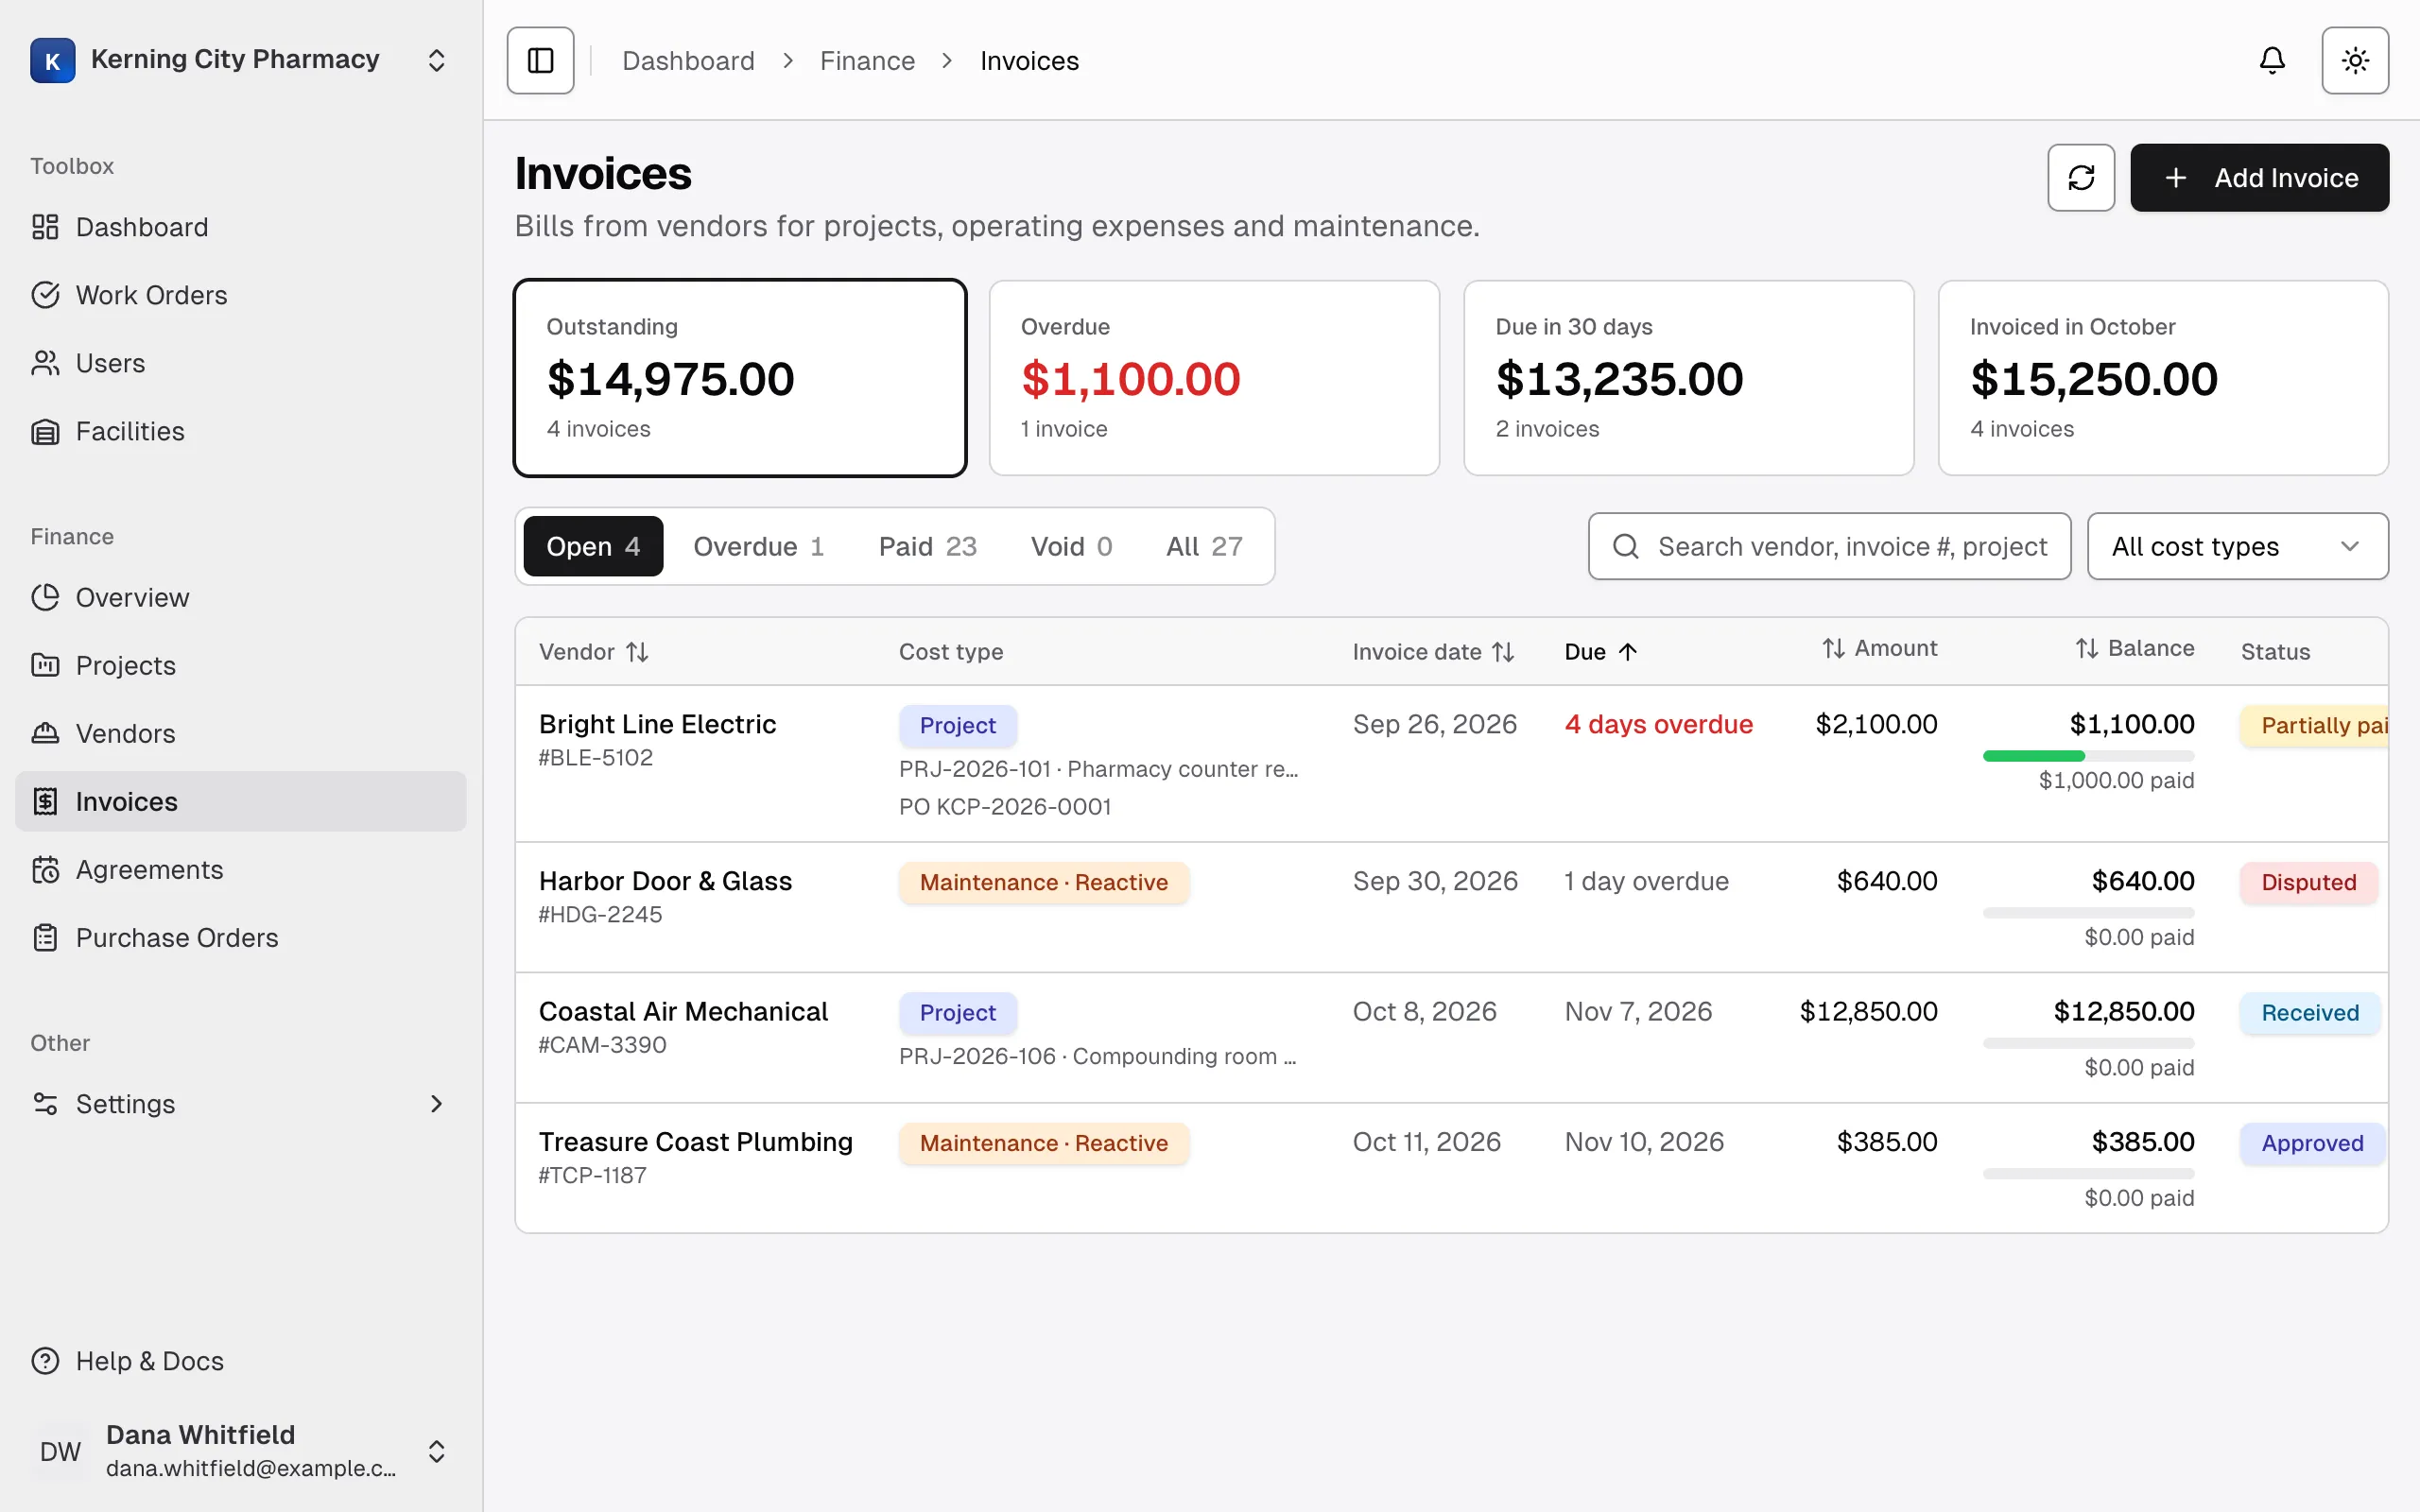The width and height of the screenshot is (2420, 1512).
Task: Open the Kerning City Pharmacy switcher
Action: 240,60
